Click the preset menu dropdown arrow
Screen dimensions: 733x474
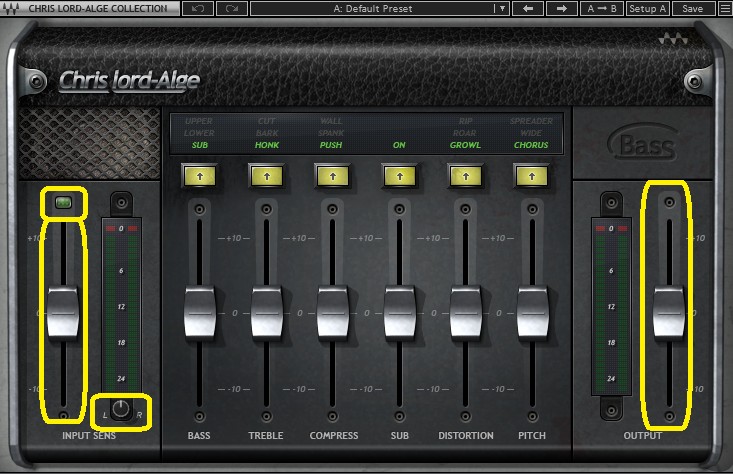pyautogui.click(x=501, y=8)
